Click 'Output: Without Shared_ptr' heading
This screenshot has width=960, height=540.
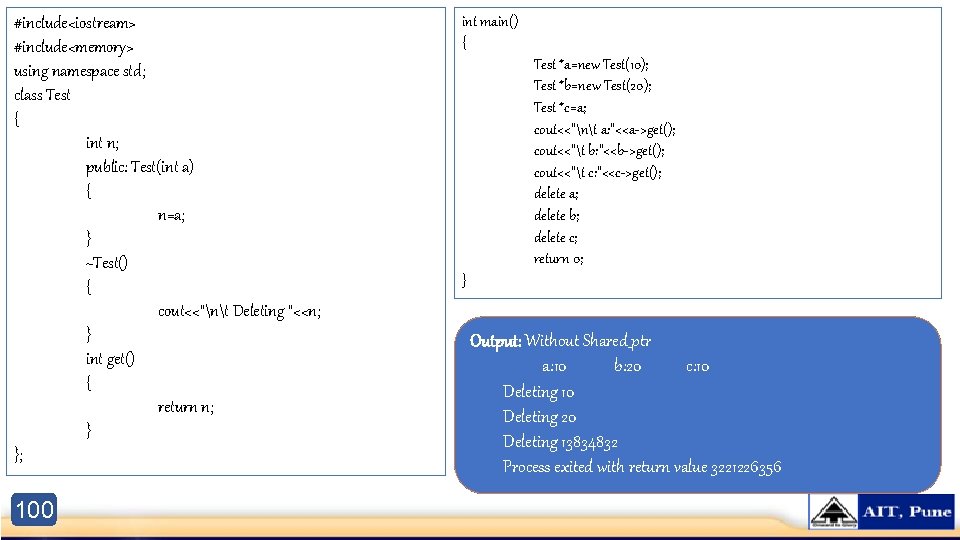pos(560,340)
